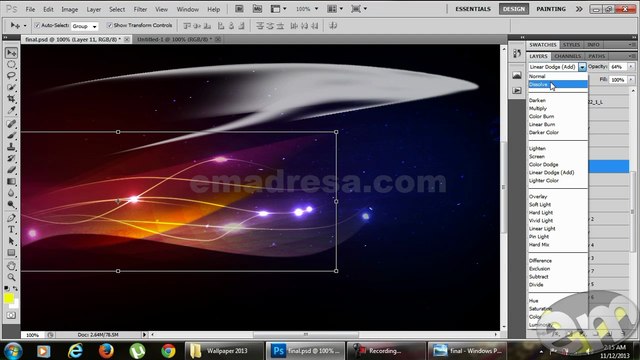Select the Horizontal Type tool
Viewport: 640px width, 360px height.
(11, 229)
